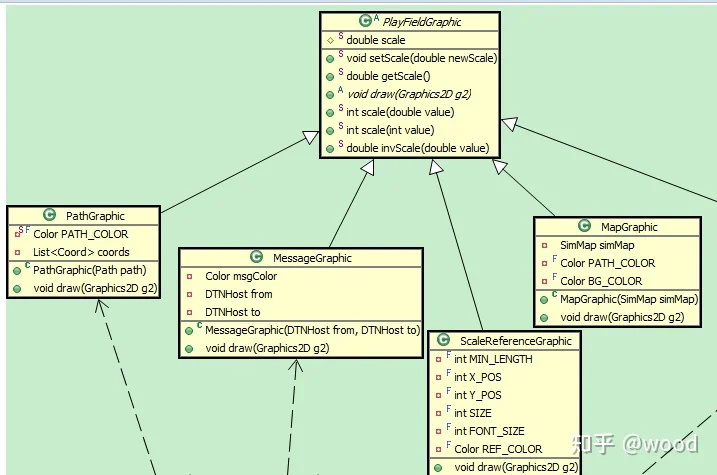
Task: Click the red field icon beside Color REF_COLOR
Action: [x=439, y=450]
